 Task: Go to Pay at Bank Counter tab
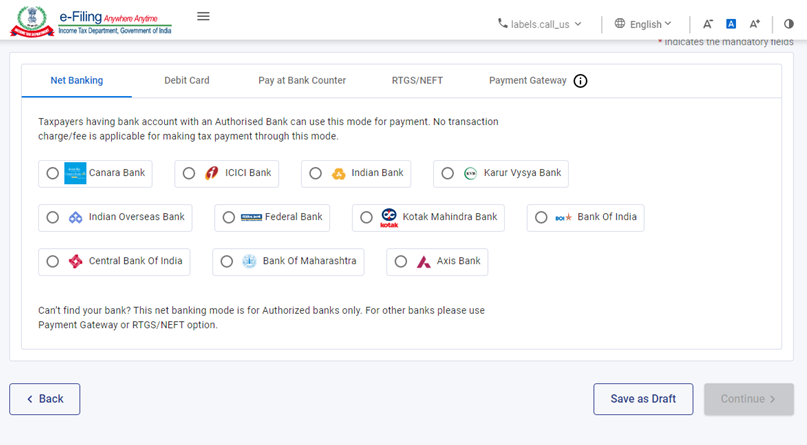302,80
